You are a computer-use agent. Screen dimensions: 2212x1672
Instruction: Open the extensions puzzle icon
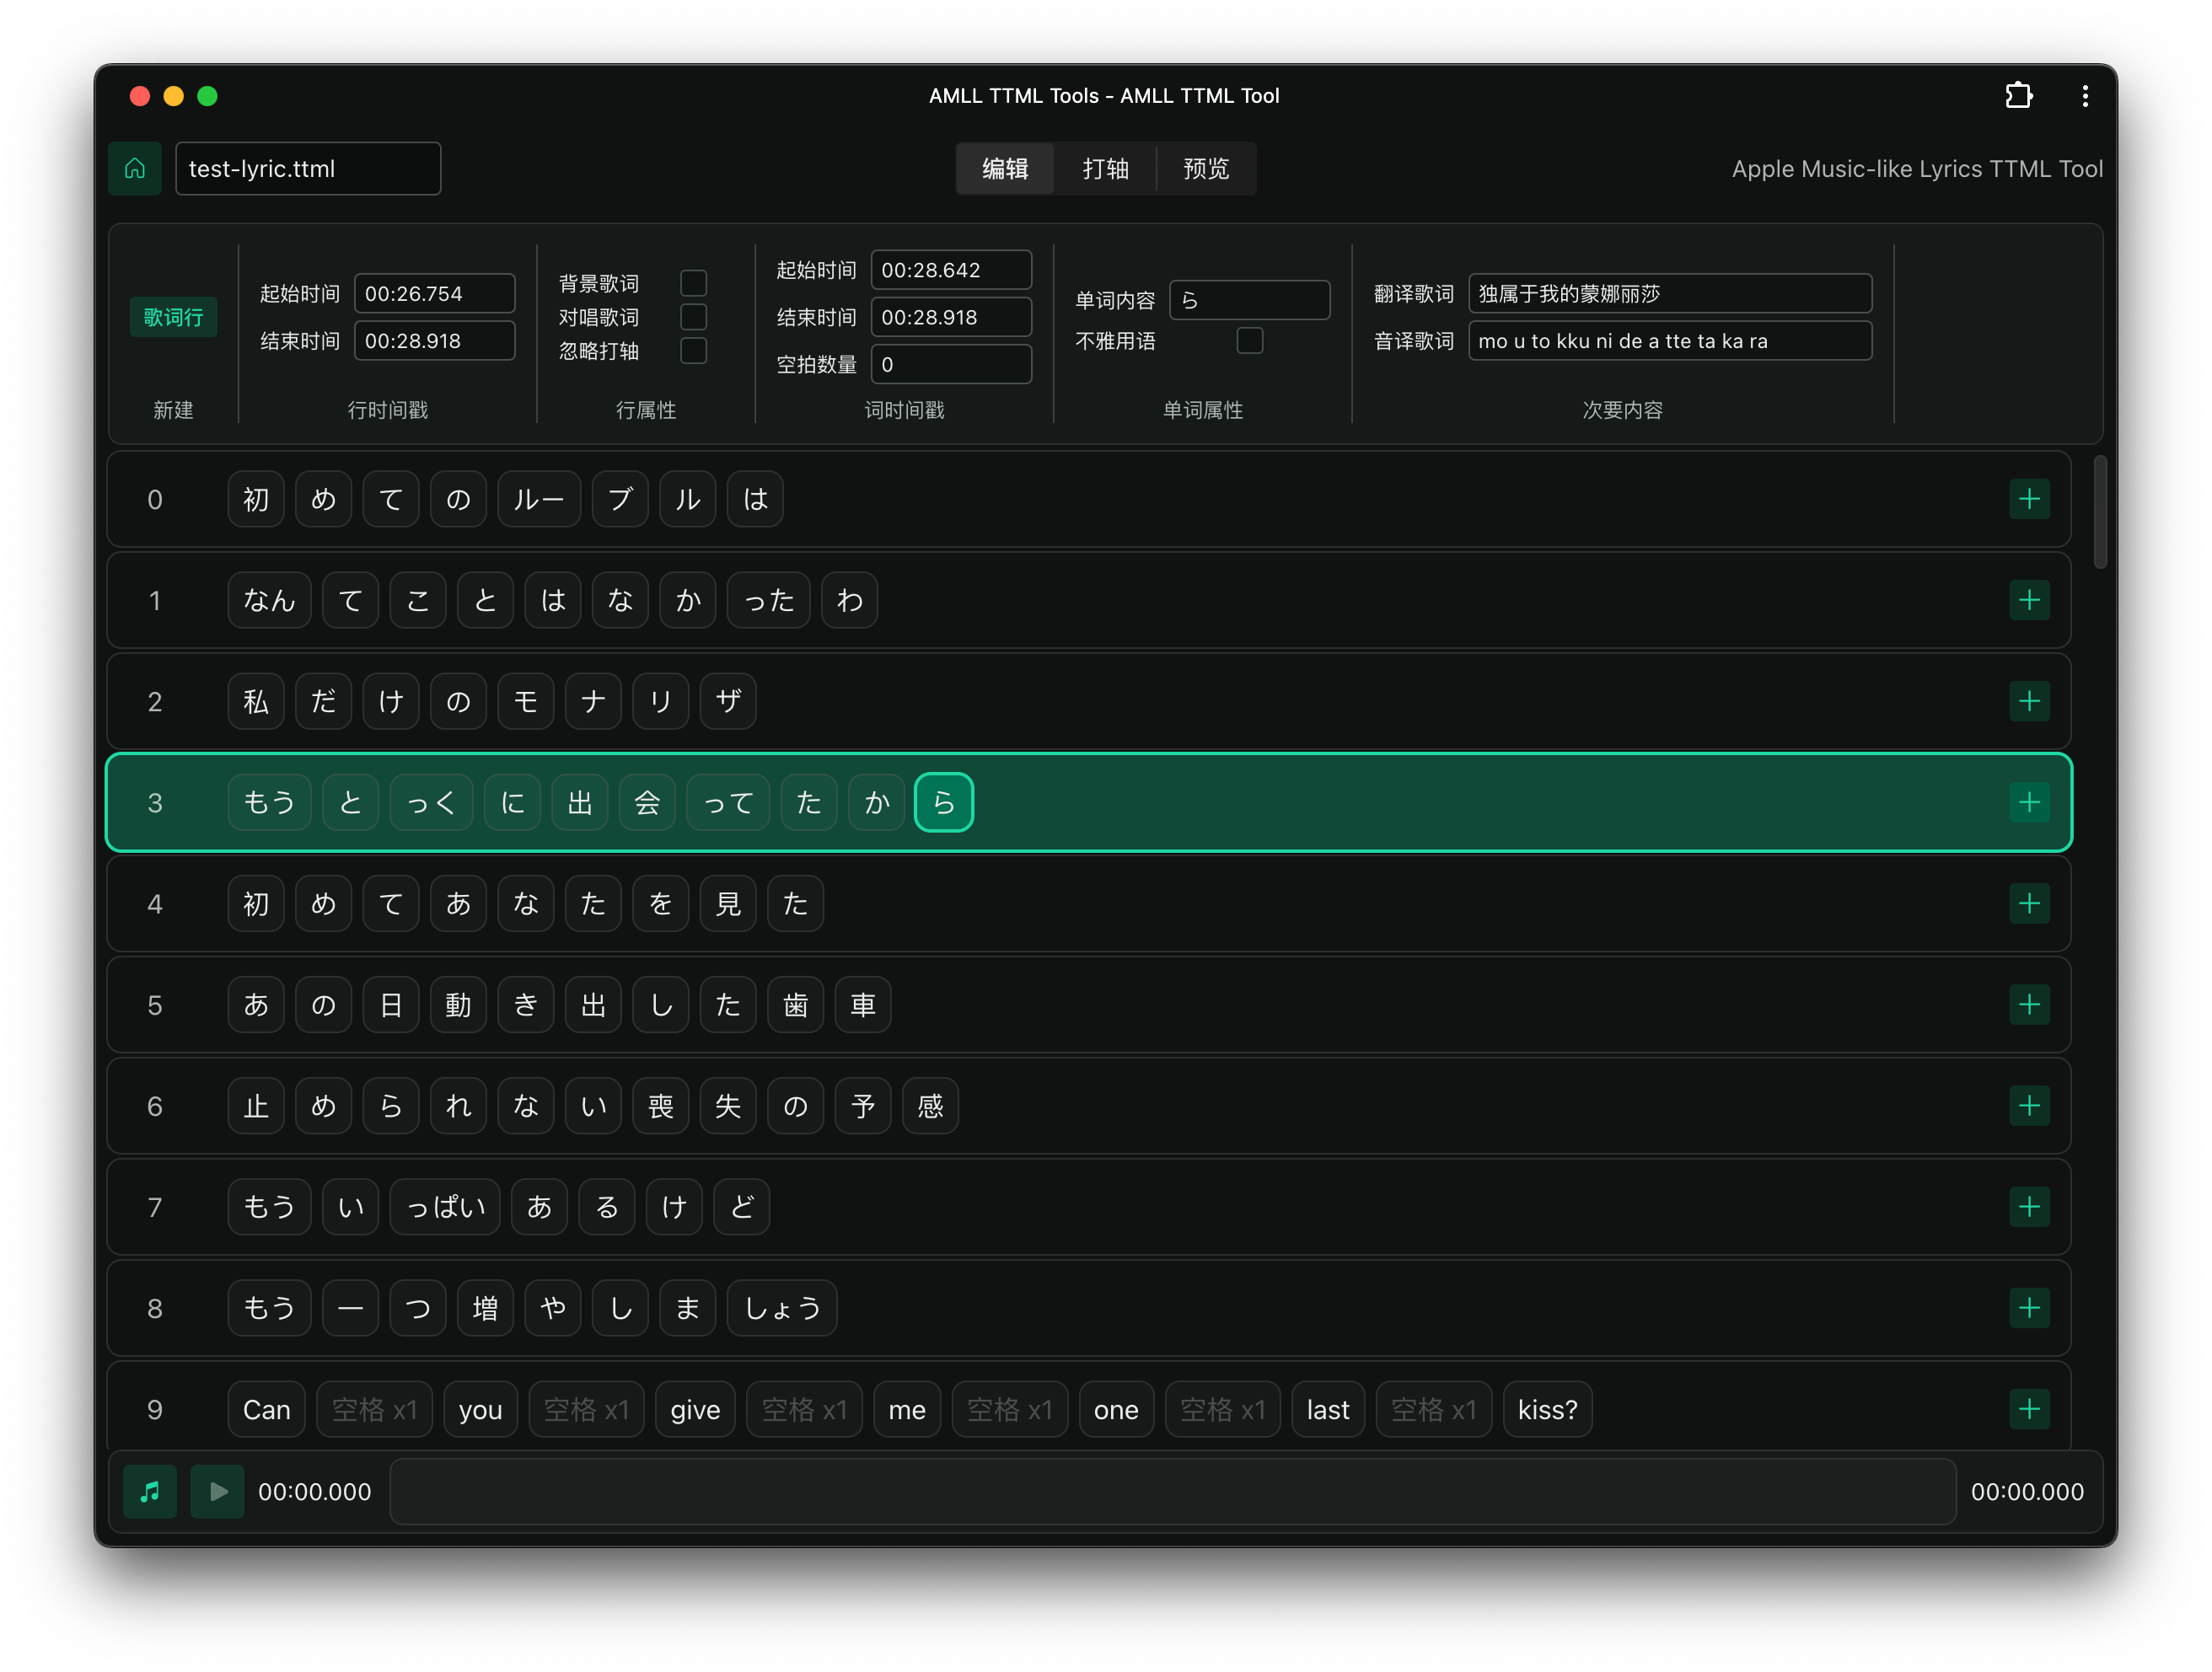[2018, 96]
